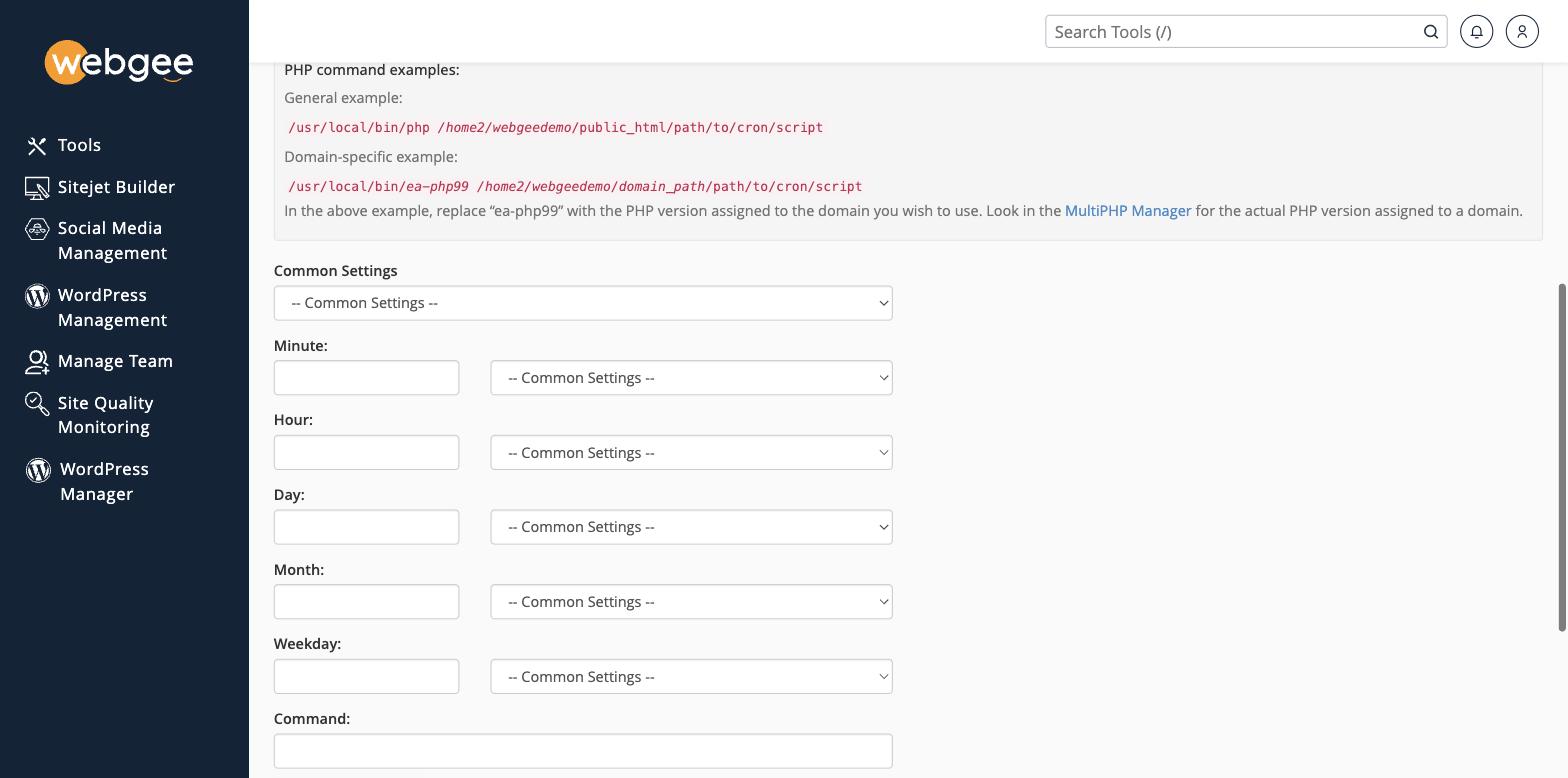Expand the Hour common settings dropdown

[691, 453]
